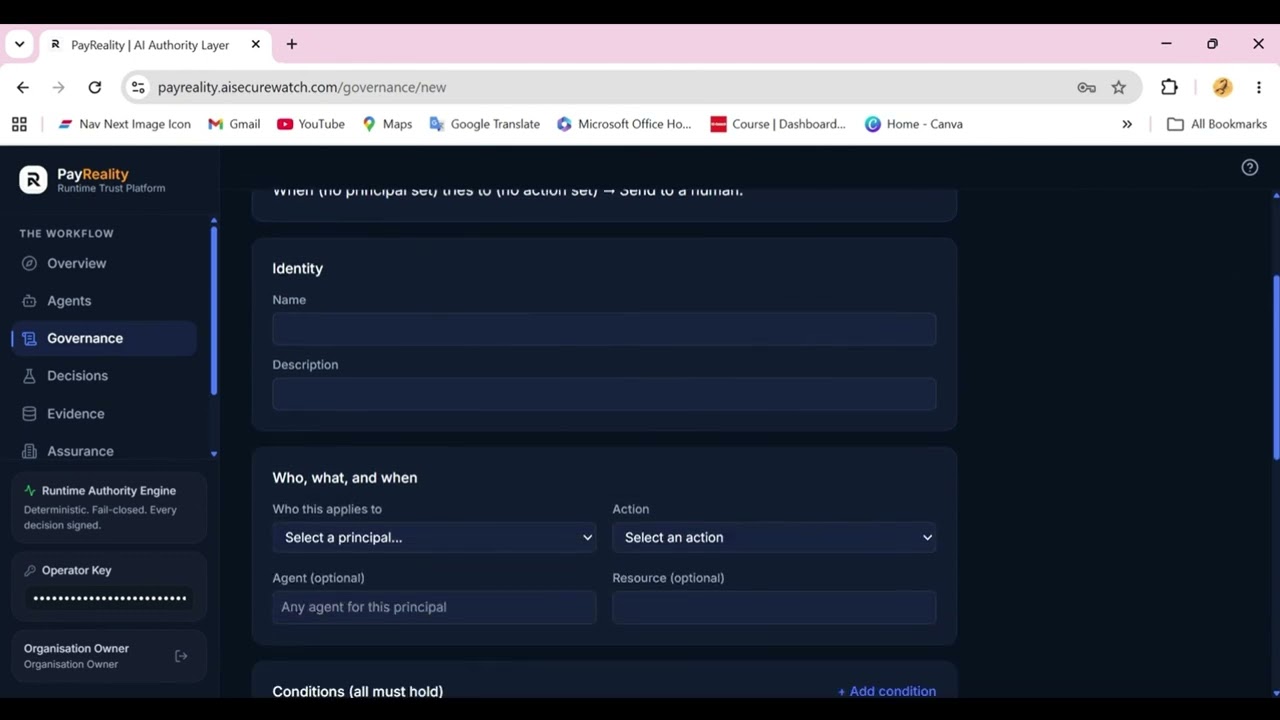1280x720 pixels.
Task: Click the Agent (optional) input field
Action: coord(434,607)
